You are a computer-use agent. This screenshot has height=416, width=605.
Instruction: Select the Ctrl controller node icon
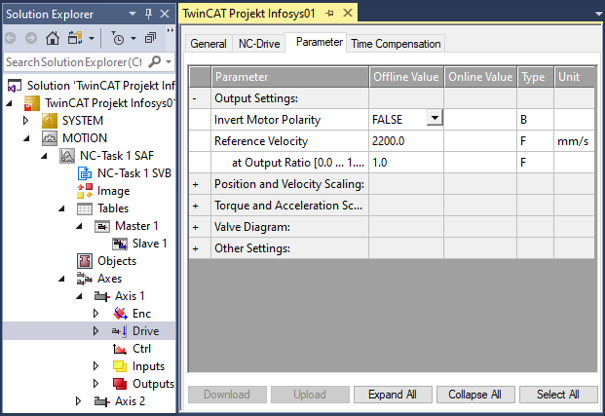120,349
